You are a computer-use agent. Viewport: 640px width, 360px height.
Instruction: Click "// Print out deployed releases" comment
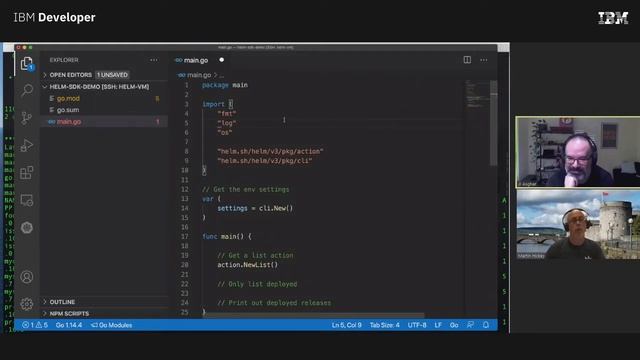[x=274, y=303]
